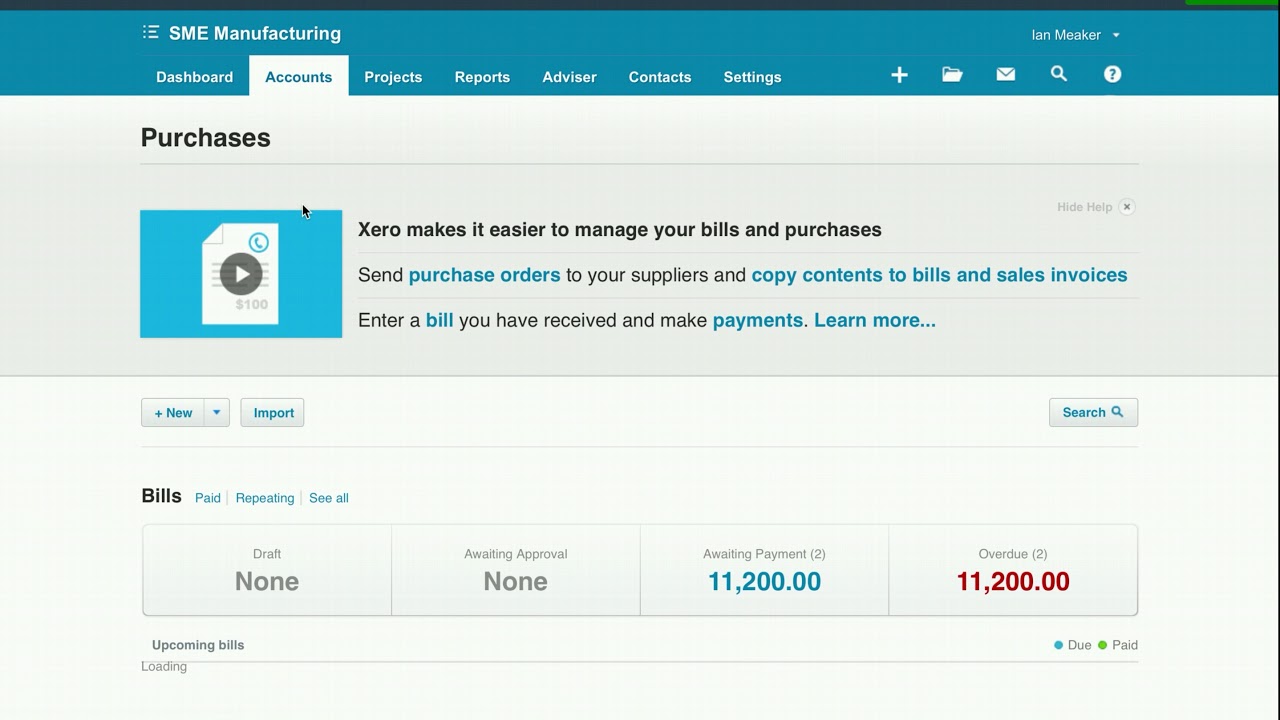Open Awaiting Payment 11,200.00 total

pos(764,570)
